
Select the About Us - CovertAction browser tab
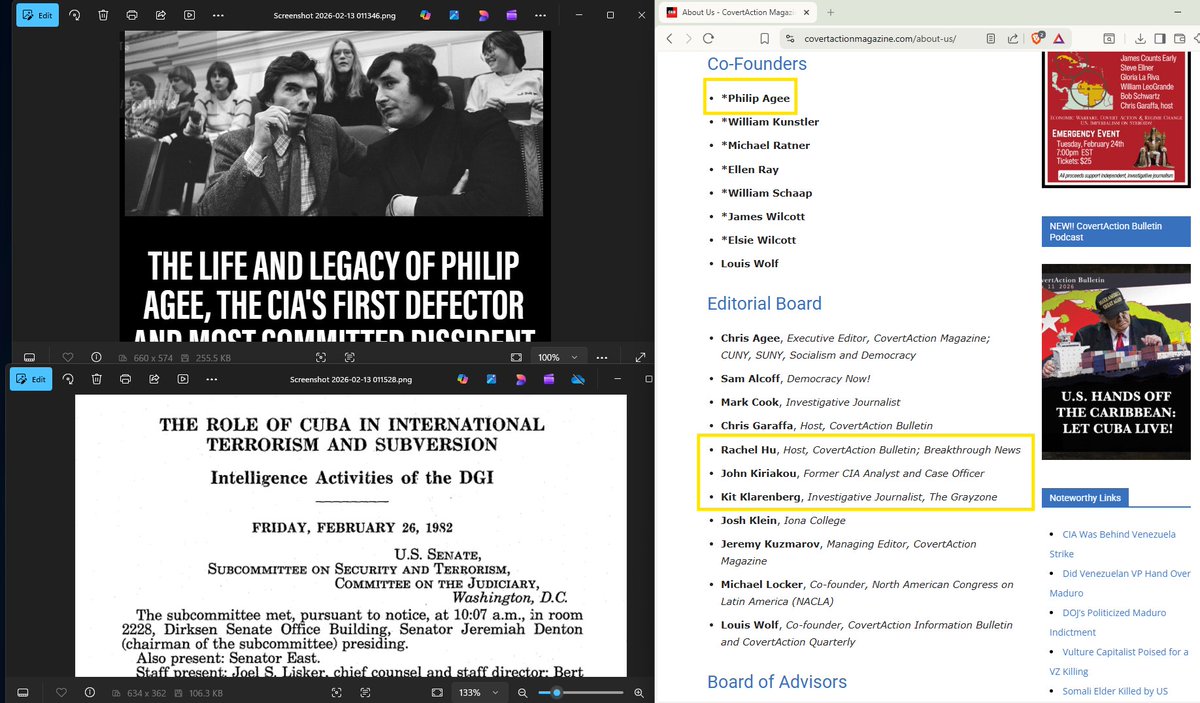(737, 12)
